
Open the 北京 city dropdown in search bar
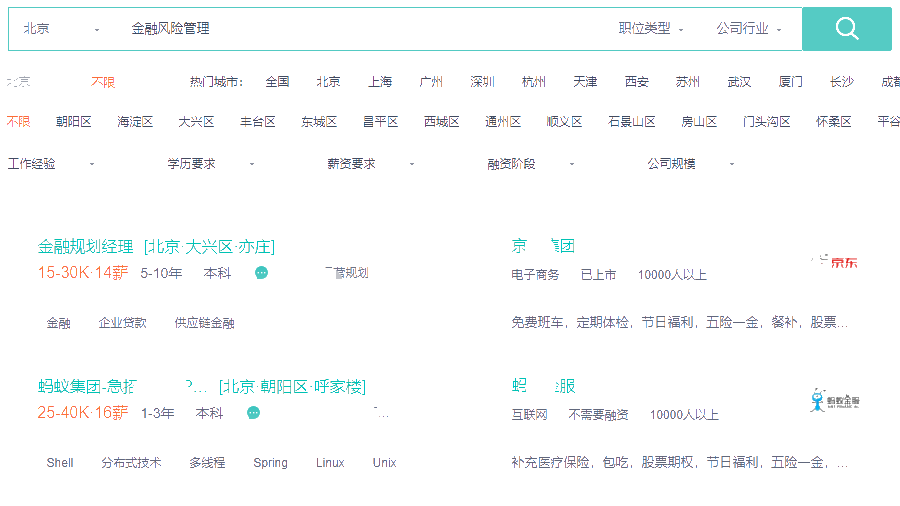(x=60, y=29)
